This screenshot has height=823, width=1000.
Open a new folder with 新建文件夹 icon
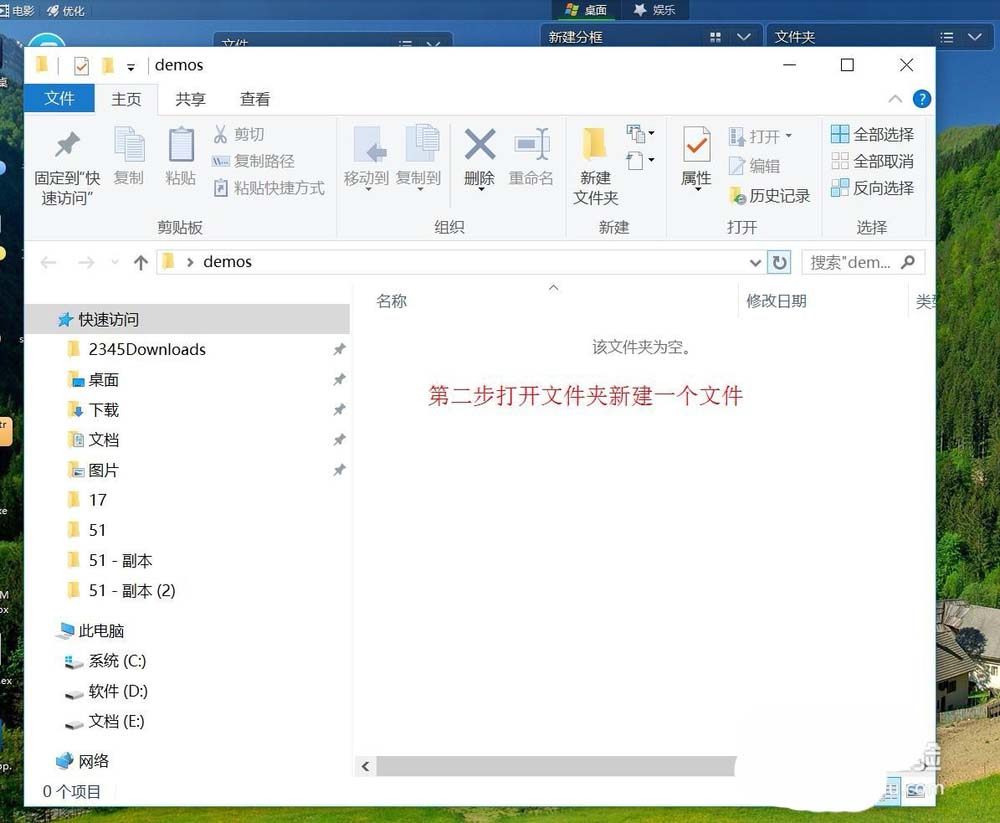point(593,160)
